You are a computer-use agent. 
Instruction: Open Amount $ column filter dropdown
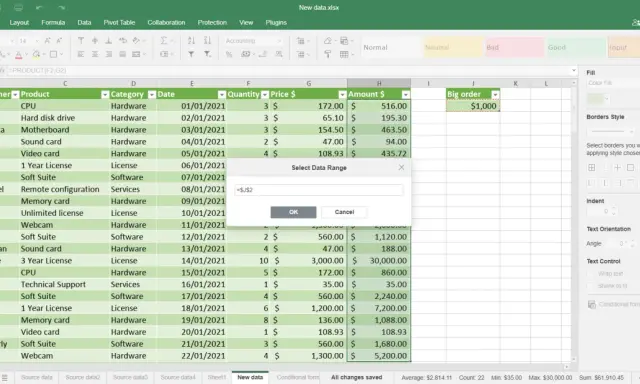(405, 95)
